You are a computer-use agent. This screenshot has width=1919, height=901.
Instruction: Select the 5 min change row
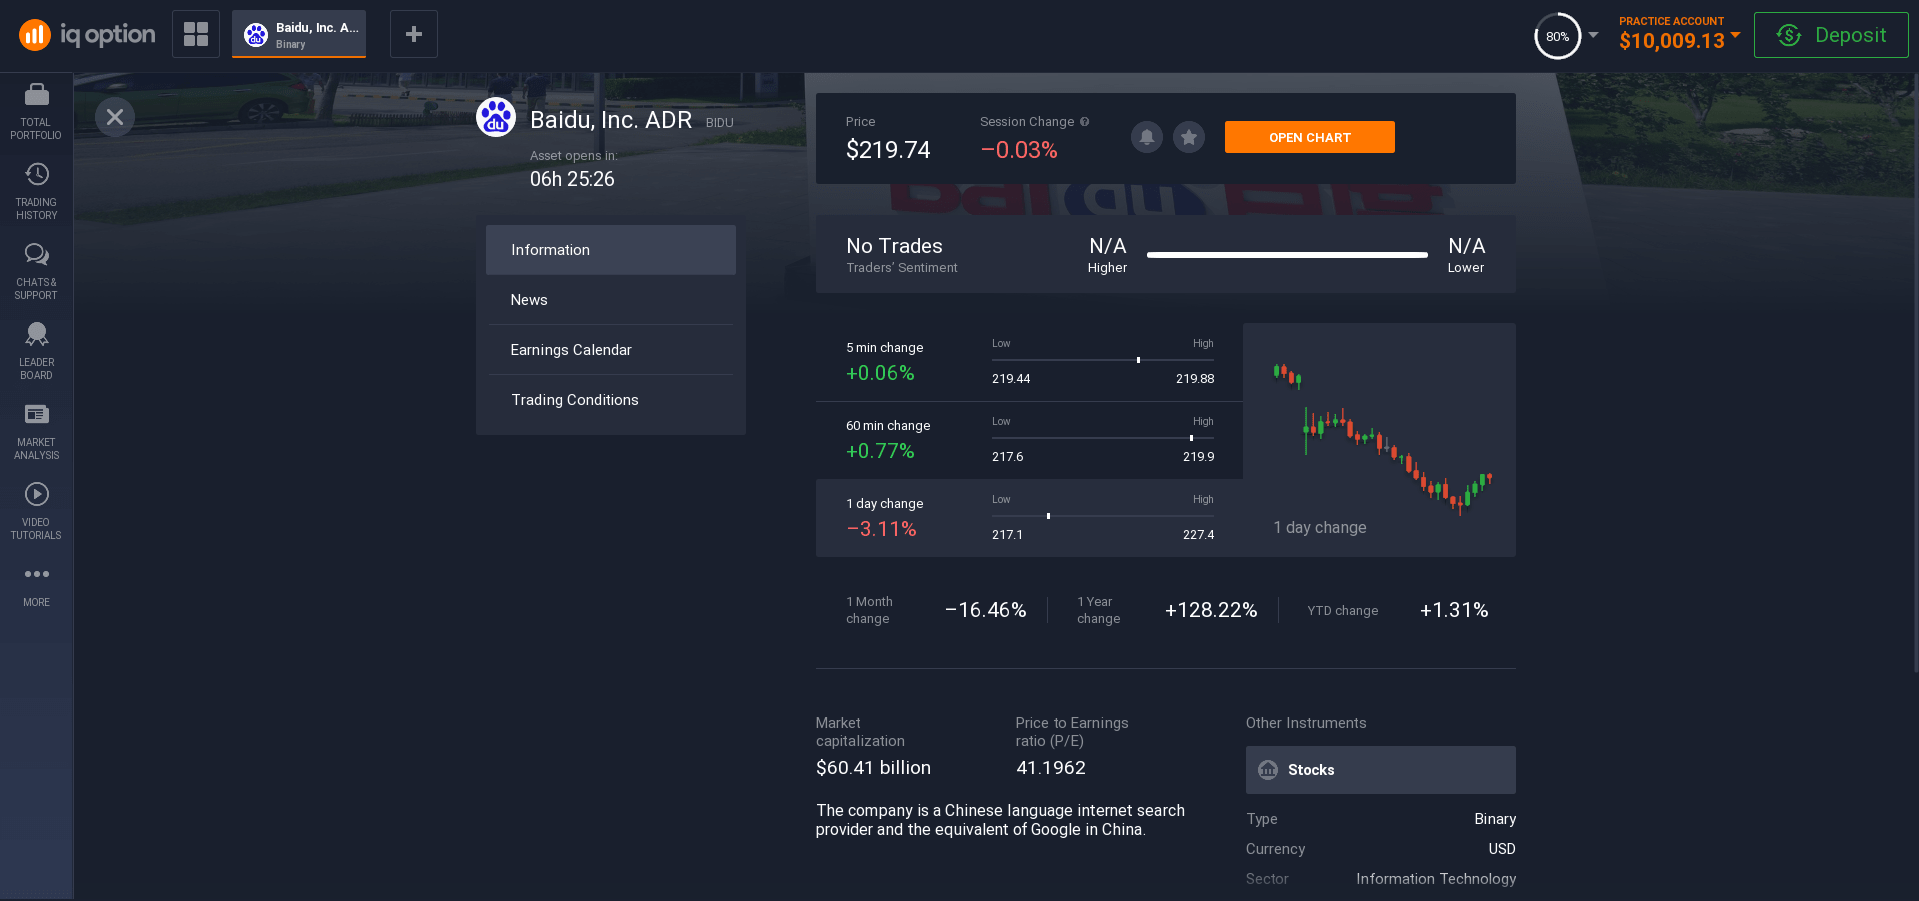click(1029, 362)
